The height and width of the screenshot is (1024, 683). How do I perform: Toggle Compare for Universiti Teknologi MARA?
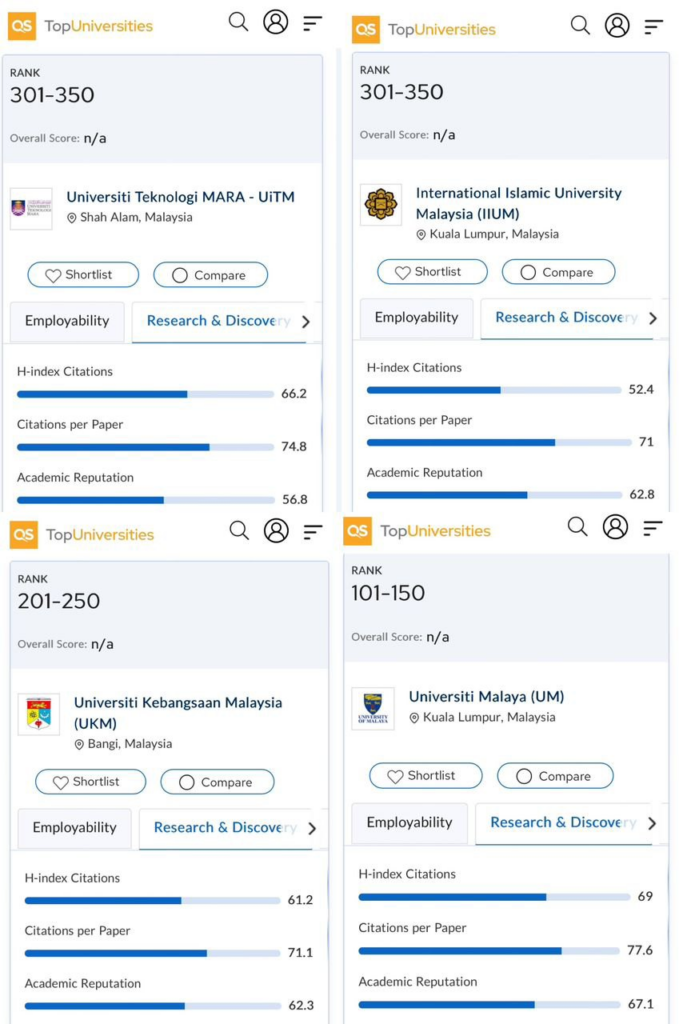210,275
